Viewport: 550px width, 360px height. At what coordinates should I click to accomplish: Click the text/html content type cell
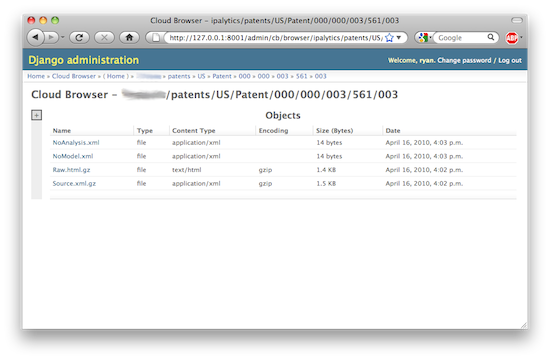coord(187,170)
